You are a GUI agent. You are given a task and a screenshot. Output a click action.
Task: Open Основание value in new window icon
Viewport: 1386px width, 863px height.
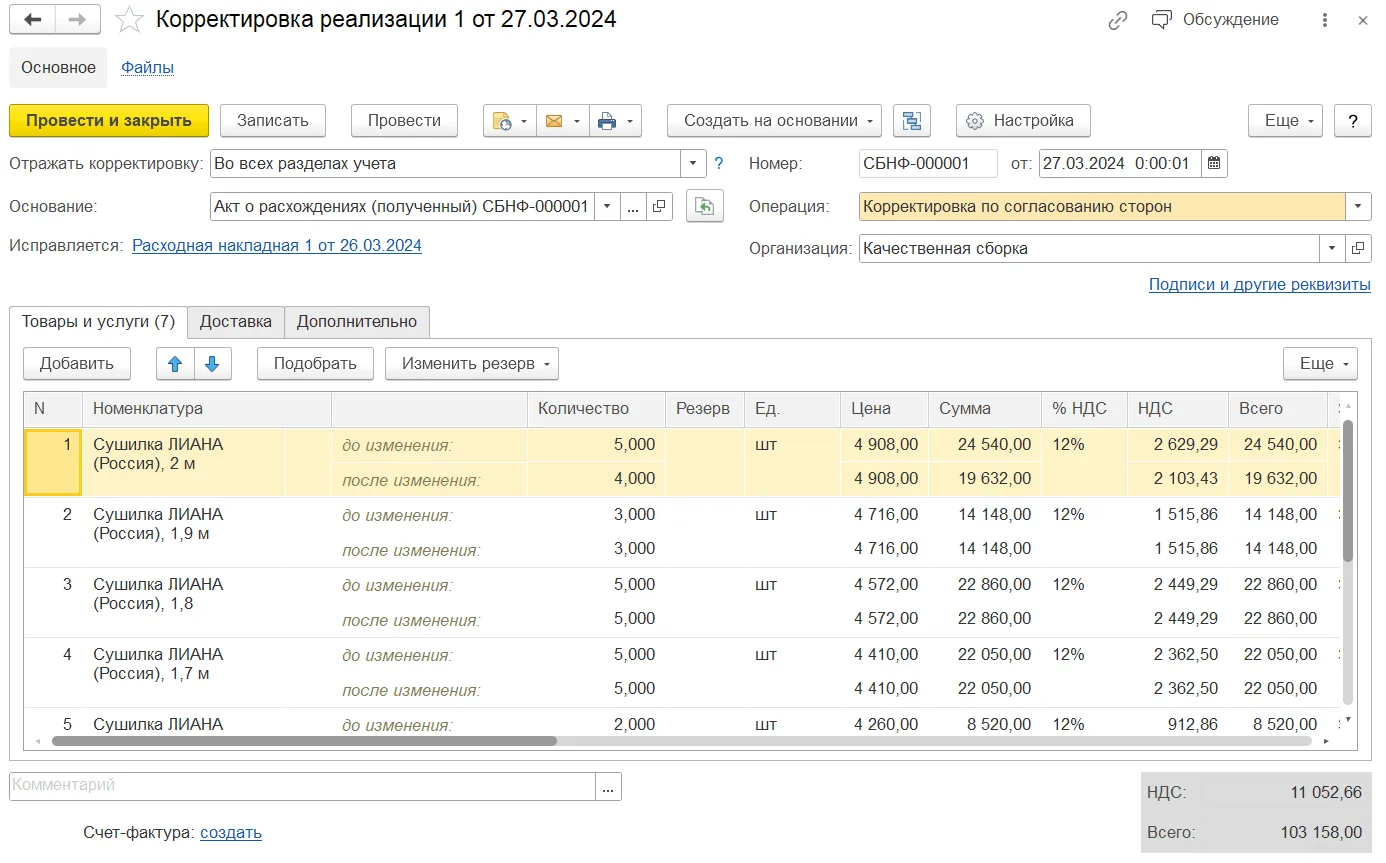click(x=659, y=206)
